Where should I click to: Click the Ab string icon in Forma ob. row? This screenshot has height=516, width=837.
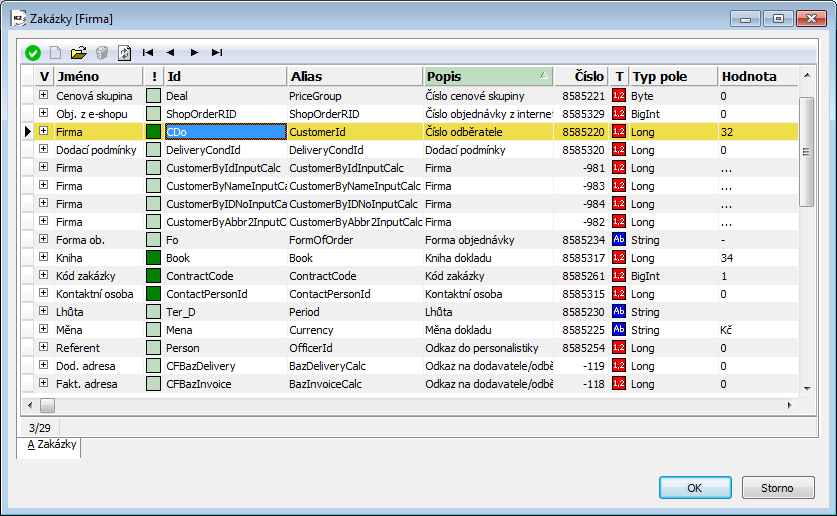point(619,240)
